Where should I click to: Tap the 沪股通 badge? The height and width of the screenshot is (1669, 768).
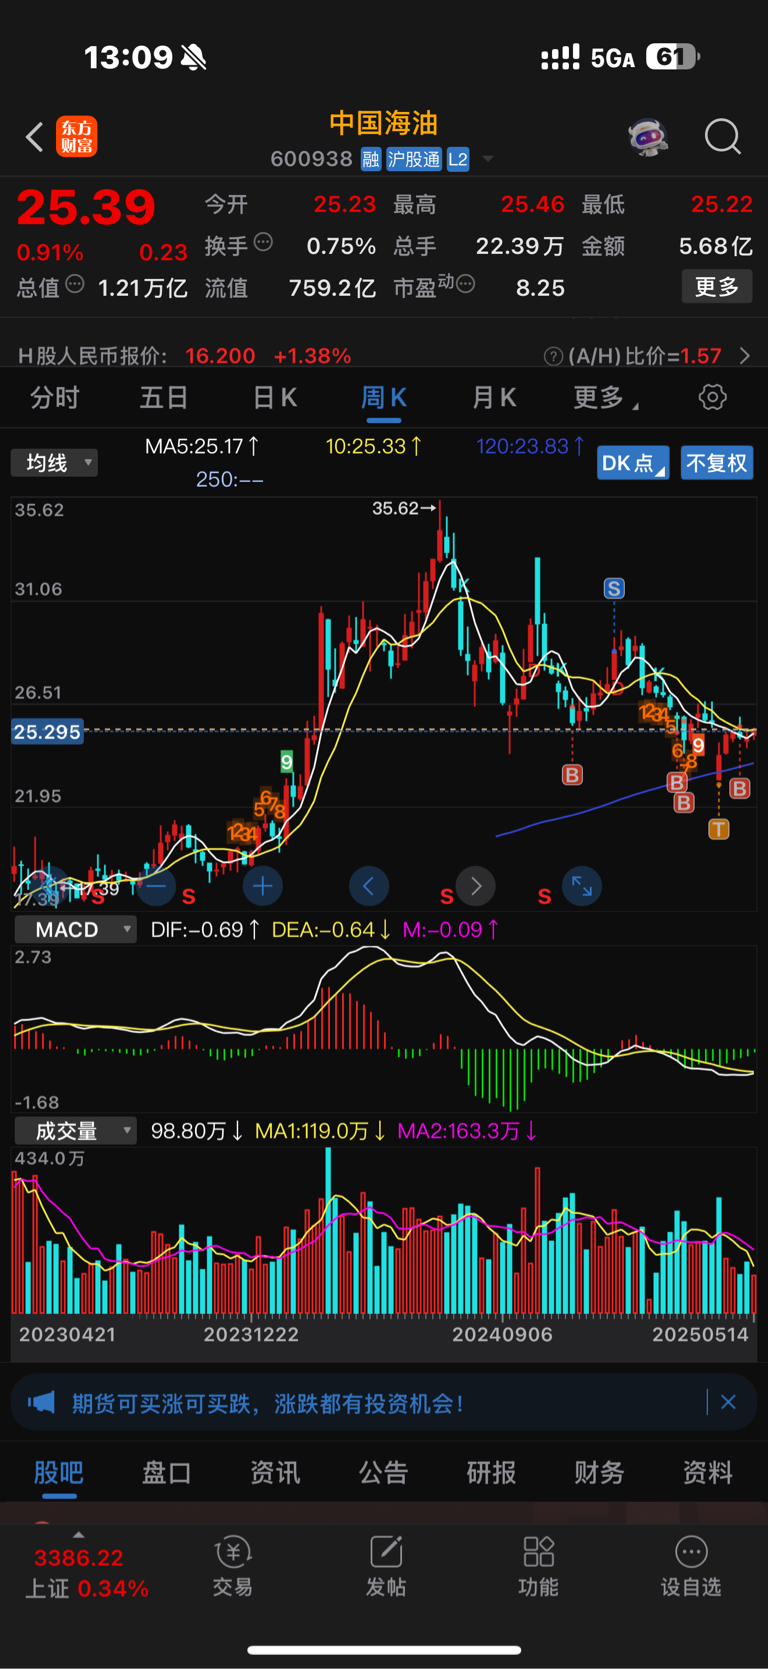tap(414, 159)
